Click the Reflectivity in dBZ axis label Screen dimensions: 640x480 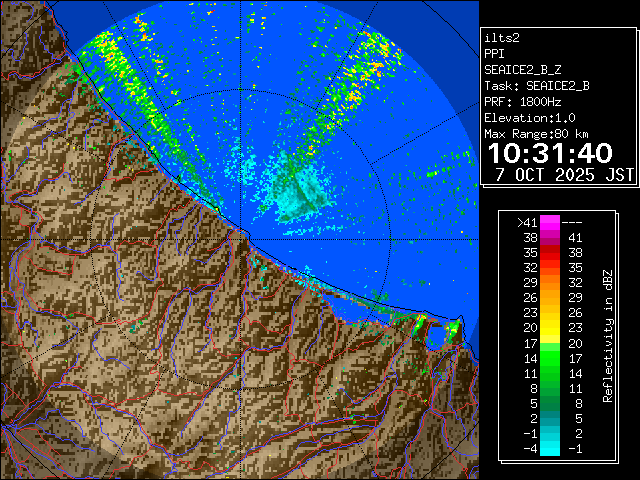click(x=607, y=335)
